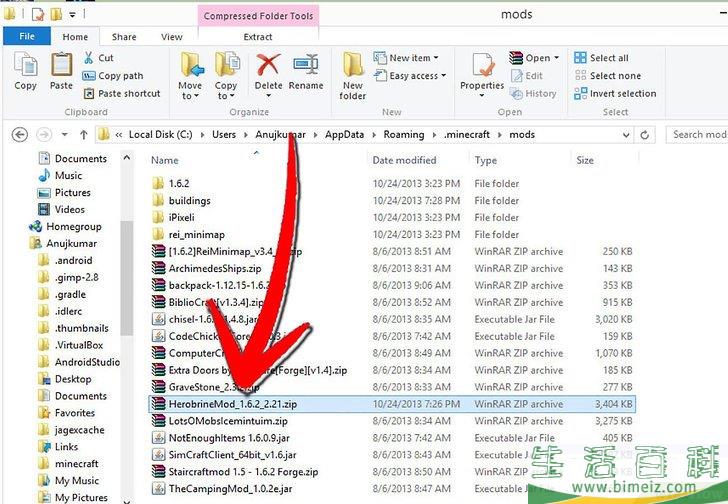728x504 pixels.
Task: Open the quick access toolbar customize dropdown
Action: pos(73,15)
